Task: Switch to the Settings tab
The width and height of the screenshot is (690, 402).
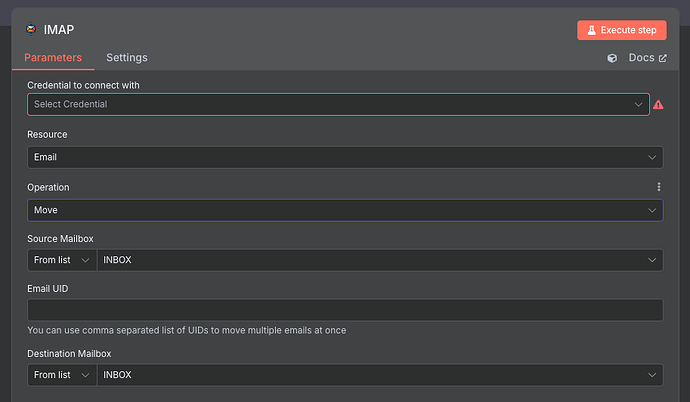Action: pos(127,58)
